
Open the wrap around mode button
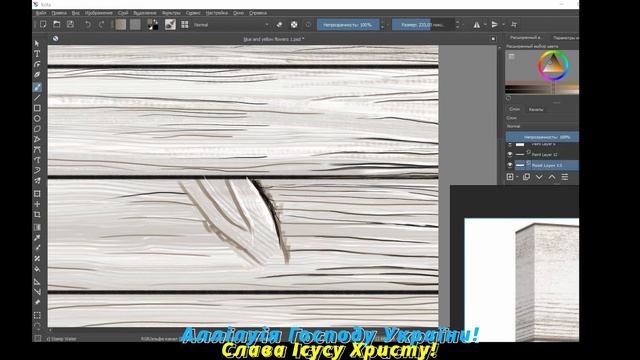(x=514, y=25)
